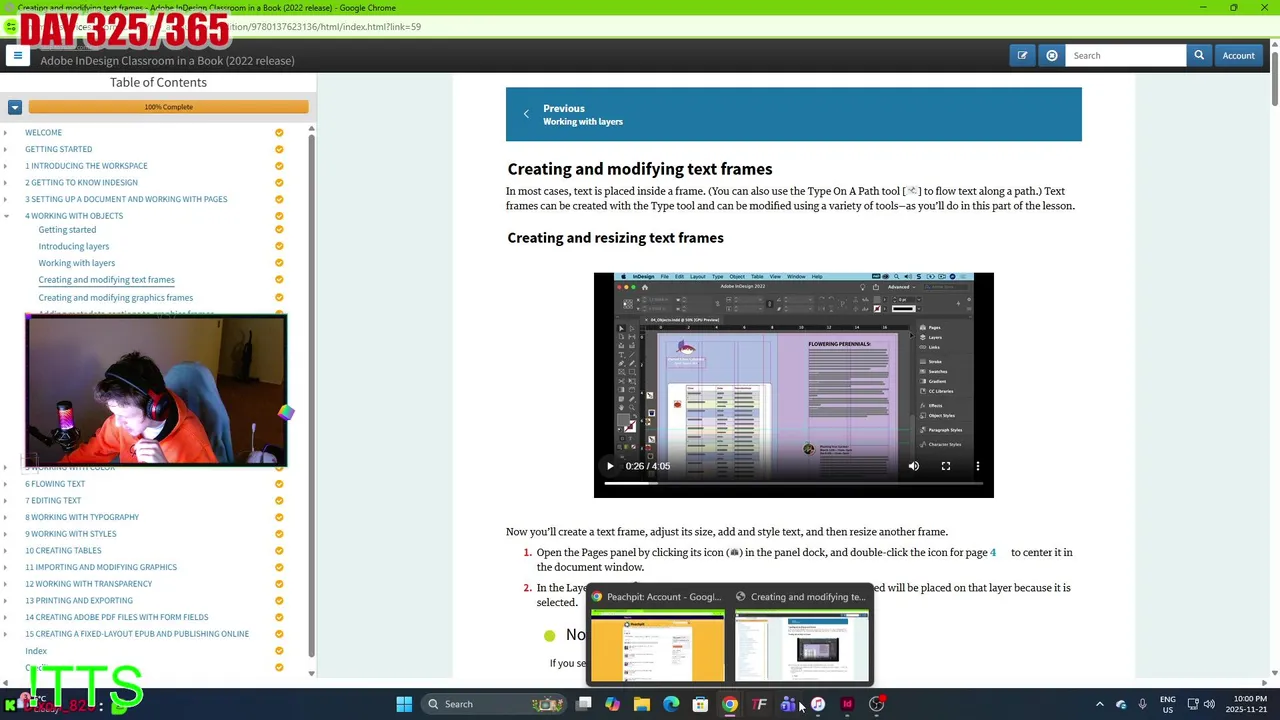
Task: Toggle checkmark for 2 Getting to Know InDesign
Action: pyautogui.click(x=279, y=183)
